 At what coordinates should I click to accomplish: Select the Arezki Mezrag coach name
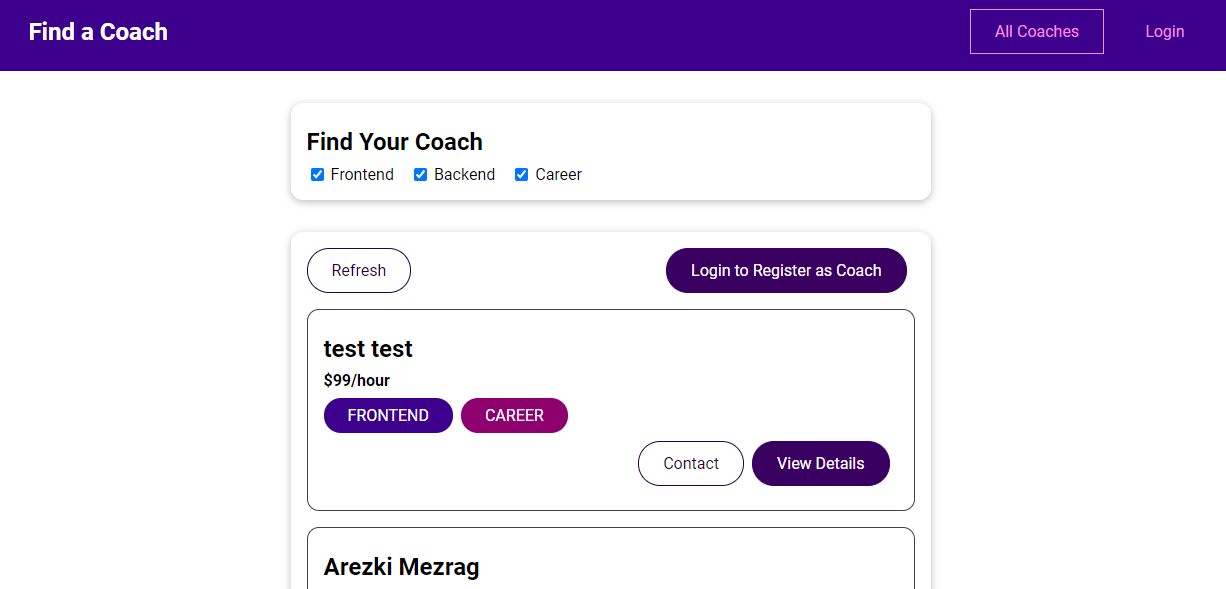[x=401, y=567]
